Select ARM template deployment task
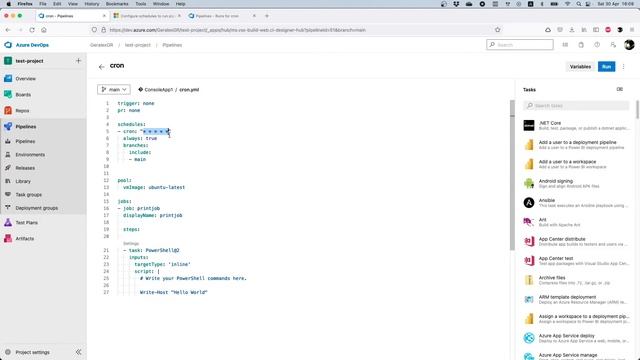Screen dimensions: 640x360 point(576,299)
